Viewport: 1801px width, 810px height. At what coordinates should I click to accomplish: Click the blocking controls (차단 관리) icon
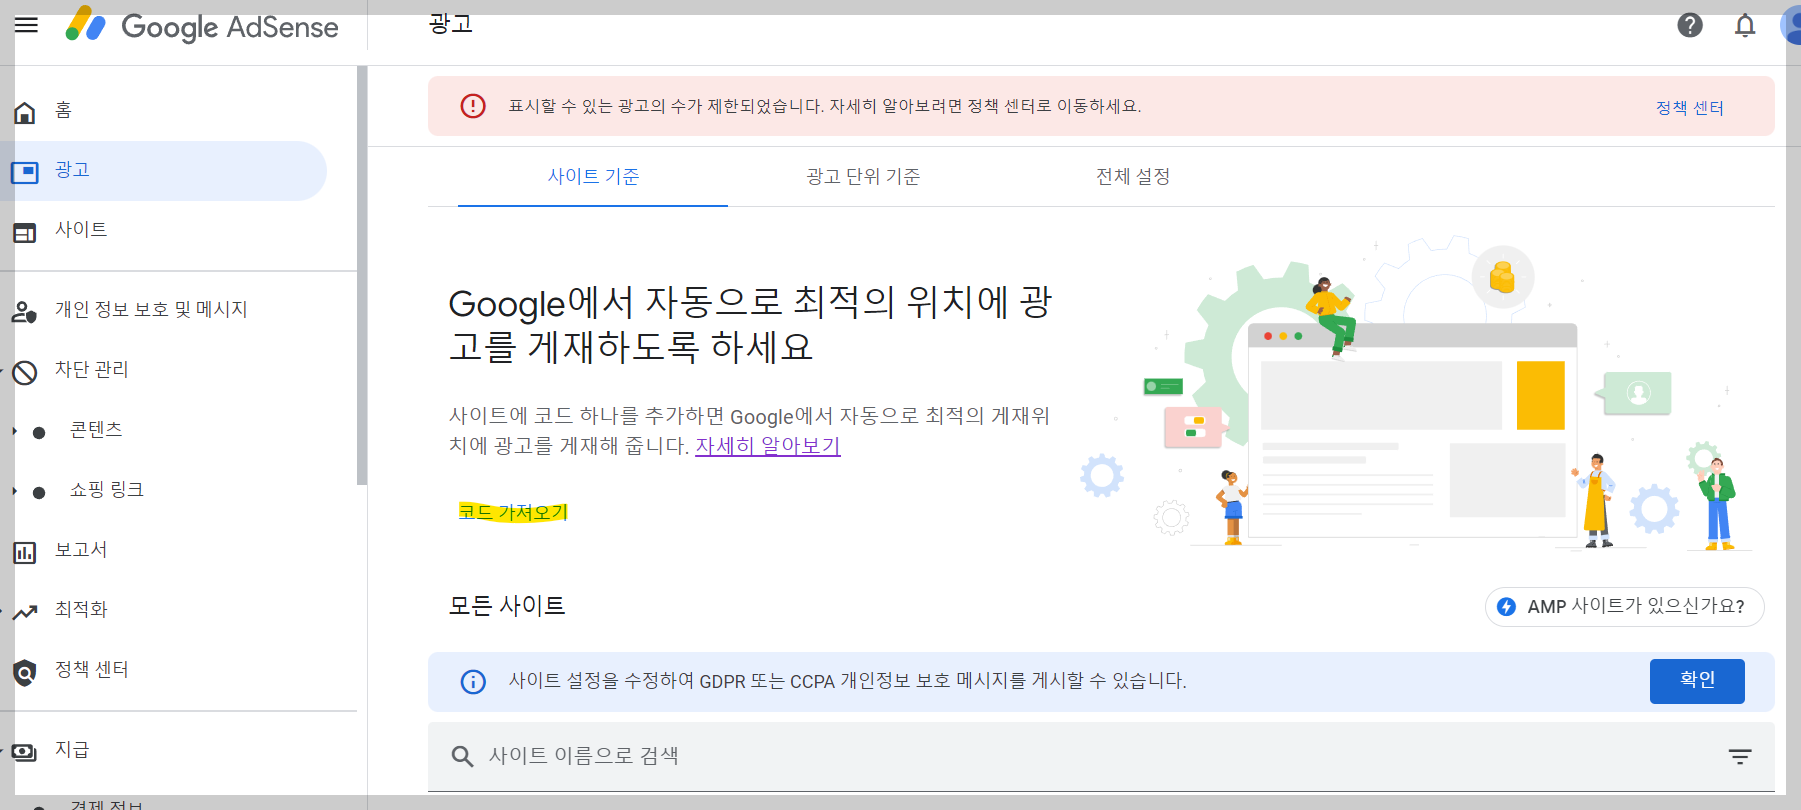(25, 372)
